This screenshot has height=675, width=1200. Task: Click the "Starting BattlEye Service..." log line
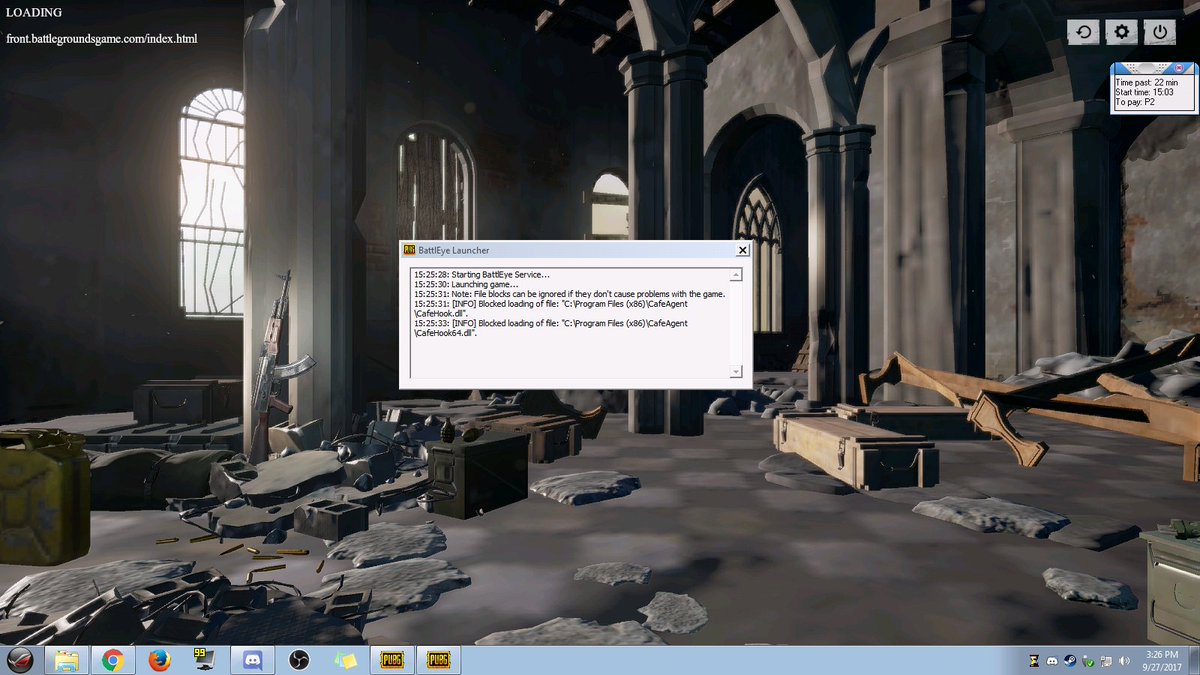click(x=482, y=275)
